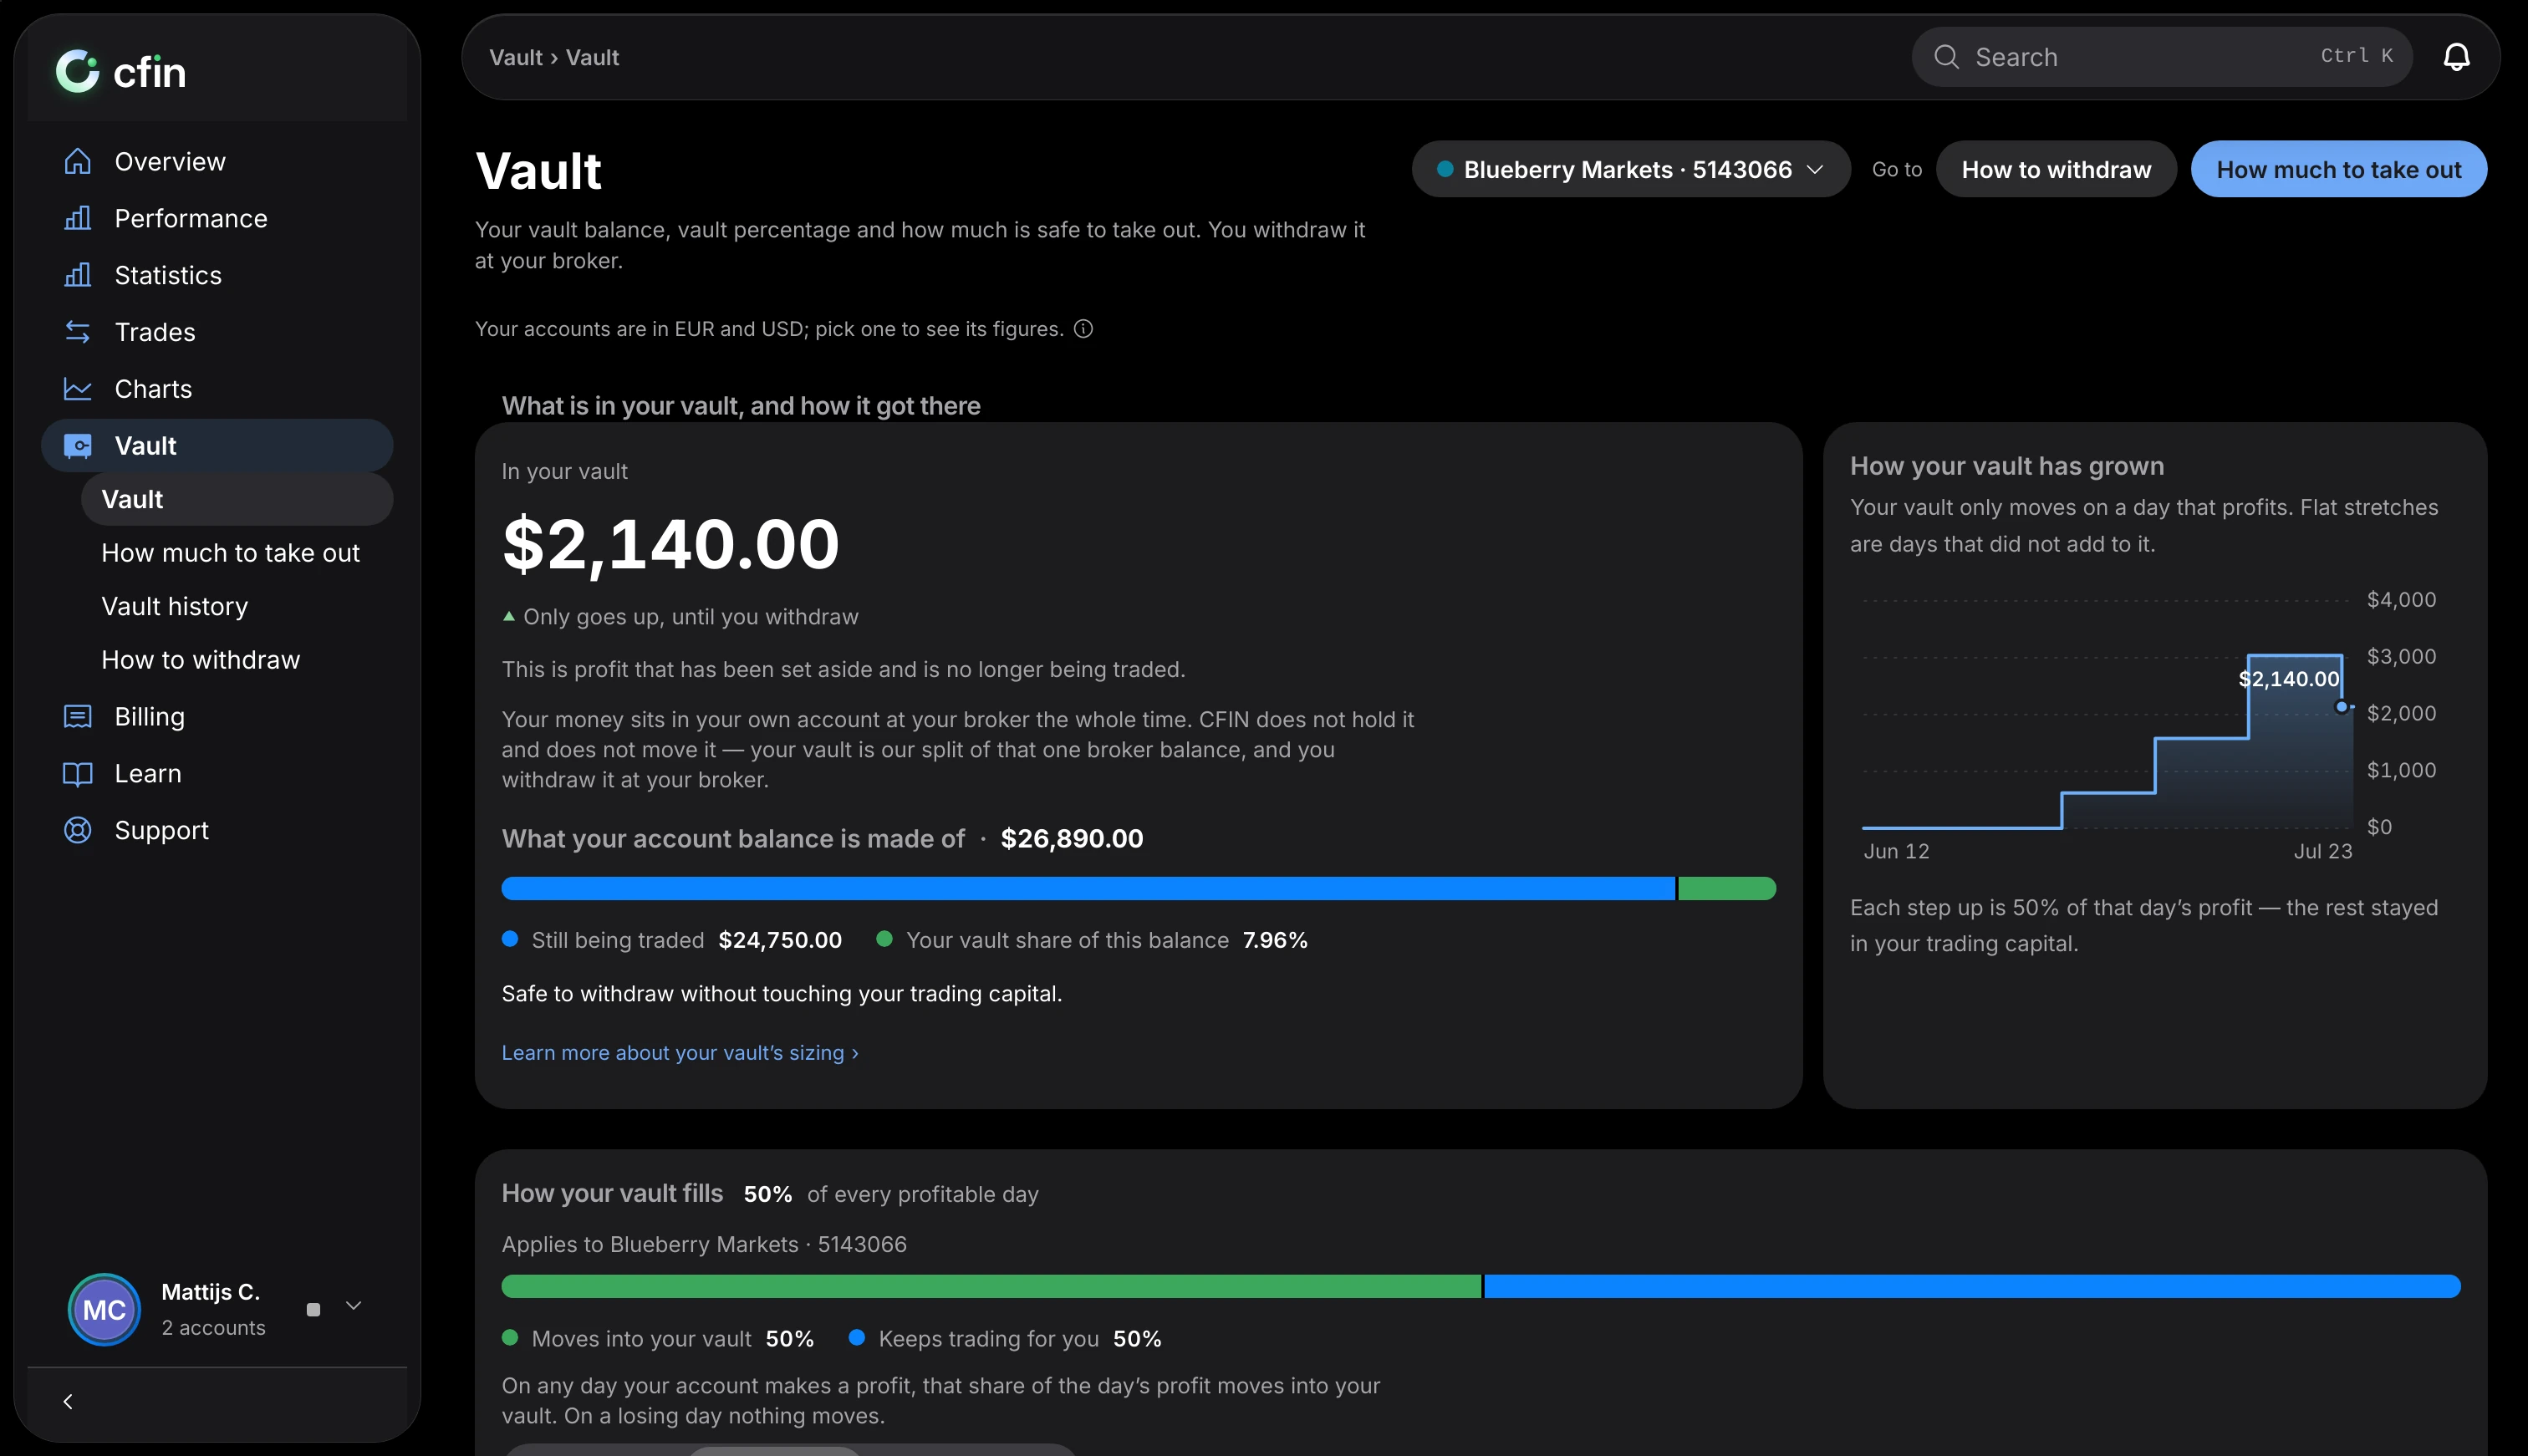Open Overview via house icon
Screen dimensions: 2528x1456
78,161
